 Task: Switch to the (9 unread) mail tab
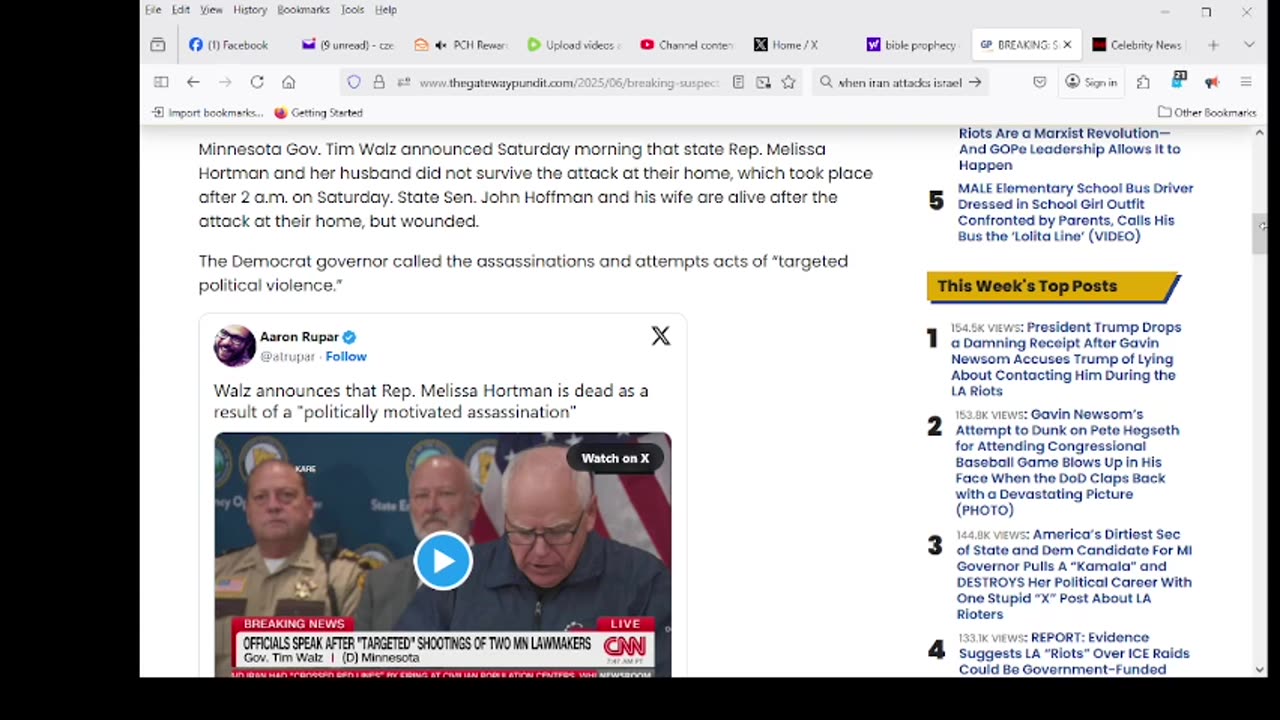350,45
